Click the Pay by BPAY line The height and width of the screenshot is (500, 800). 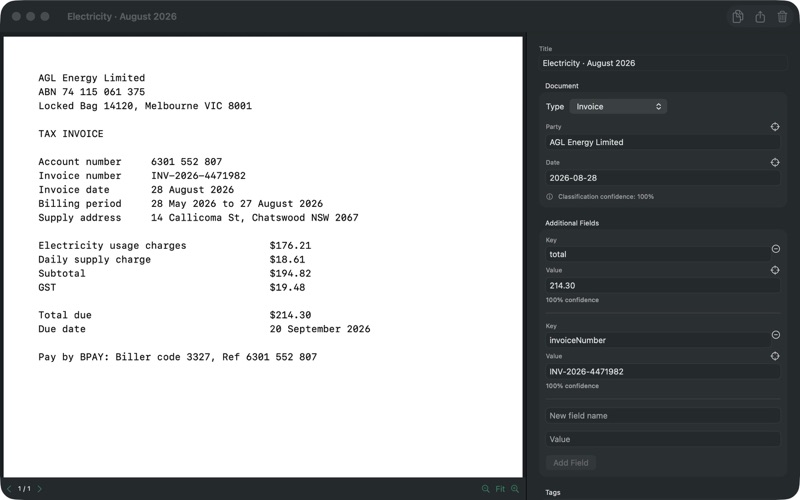178,357
